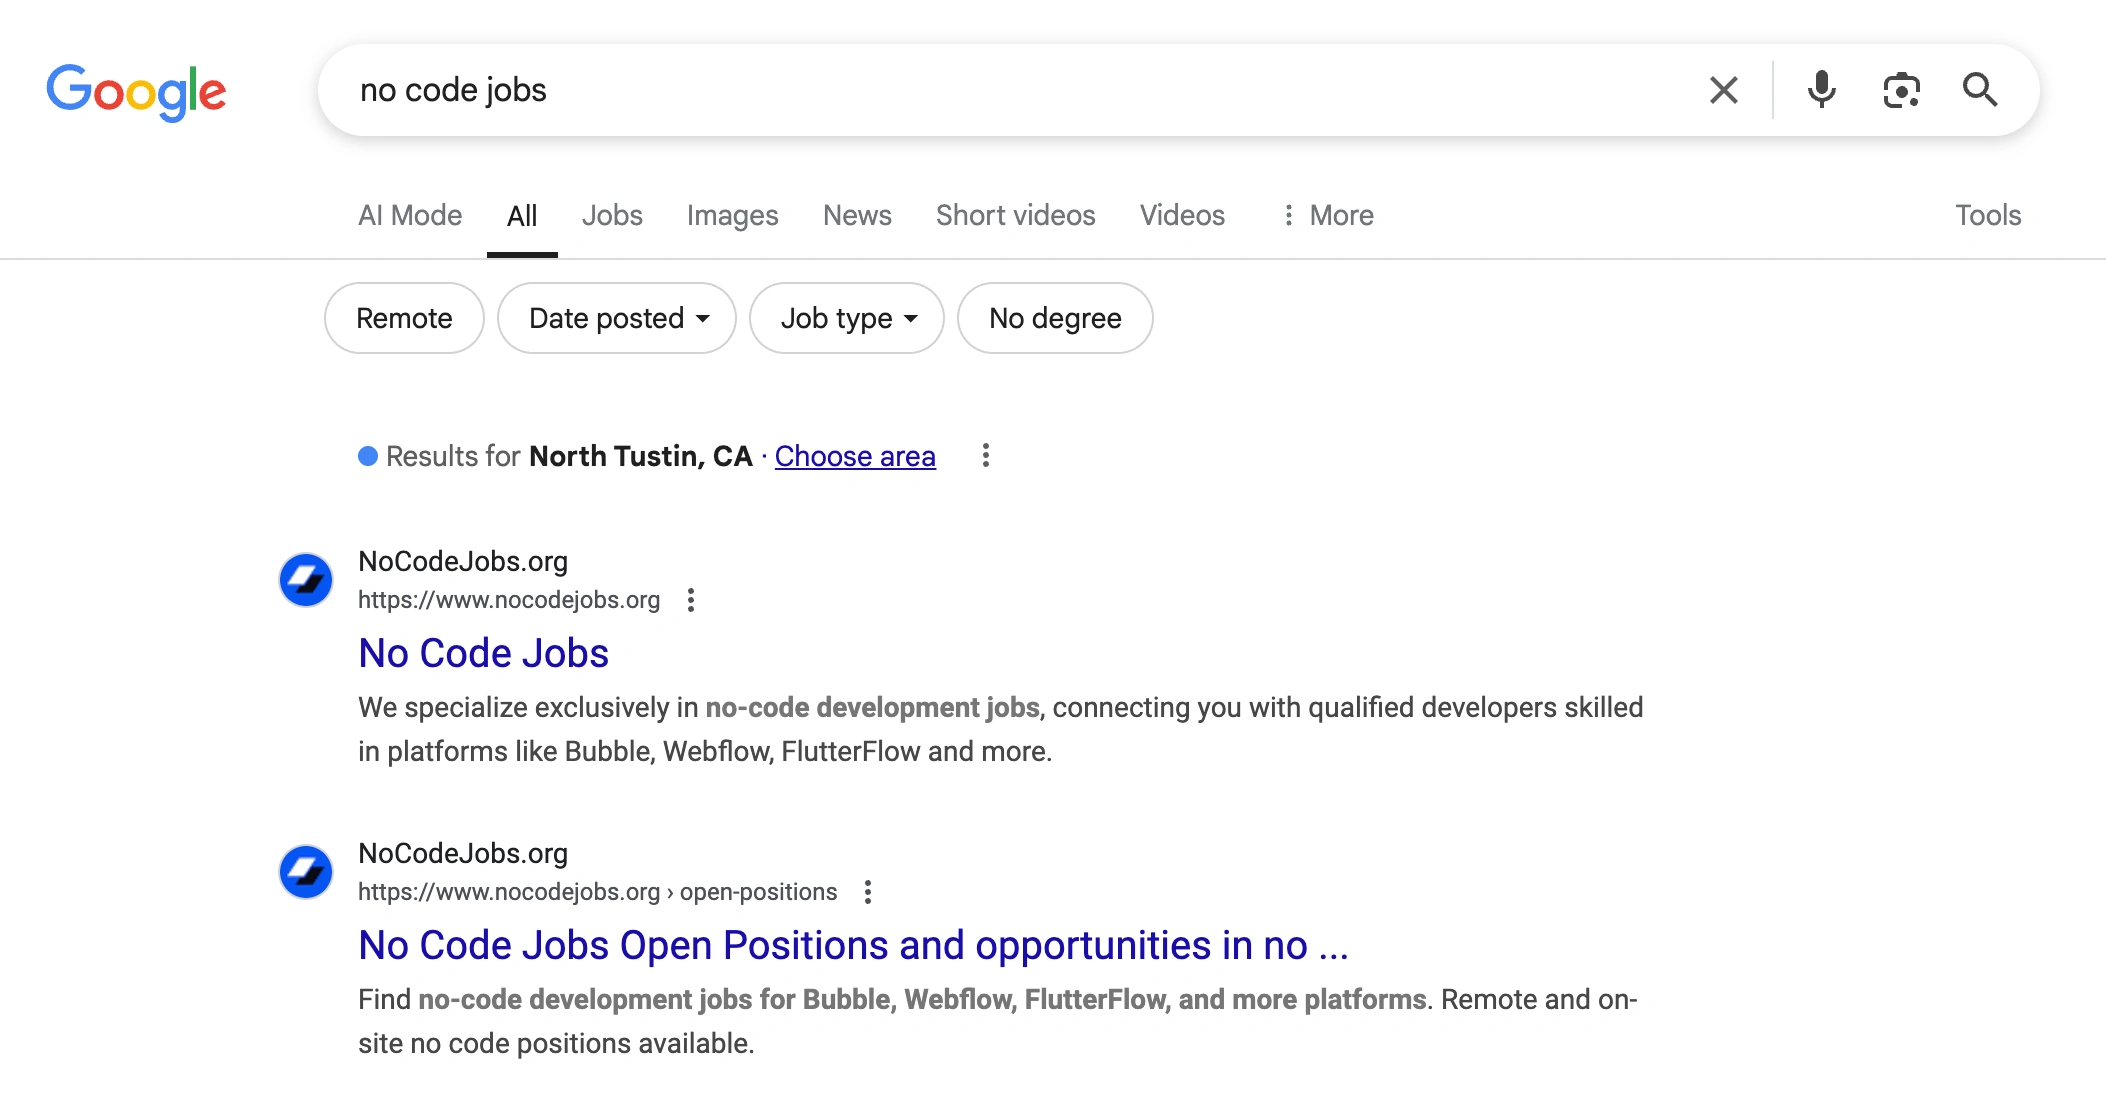Toggle the No degree filter chip
This screenshot has width=2106, height=1112.
click(x=1055, y=318)
